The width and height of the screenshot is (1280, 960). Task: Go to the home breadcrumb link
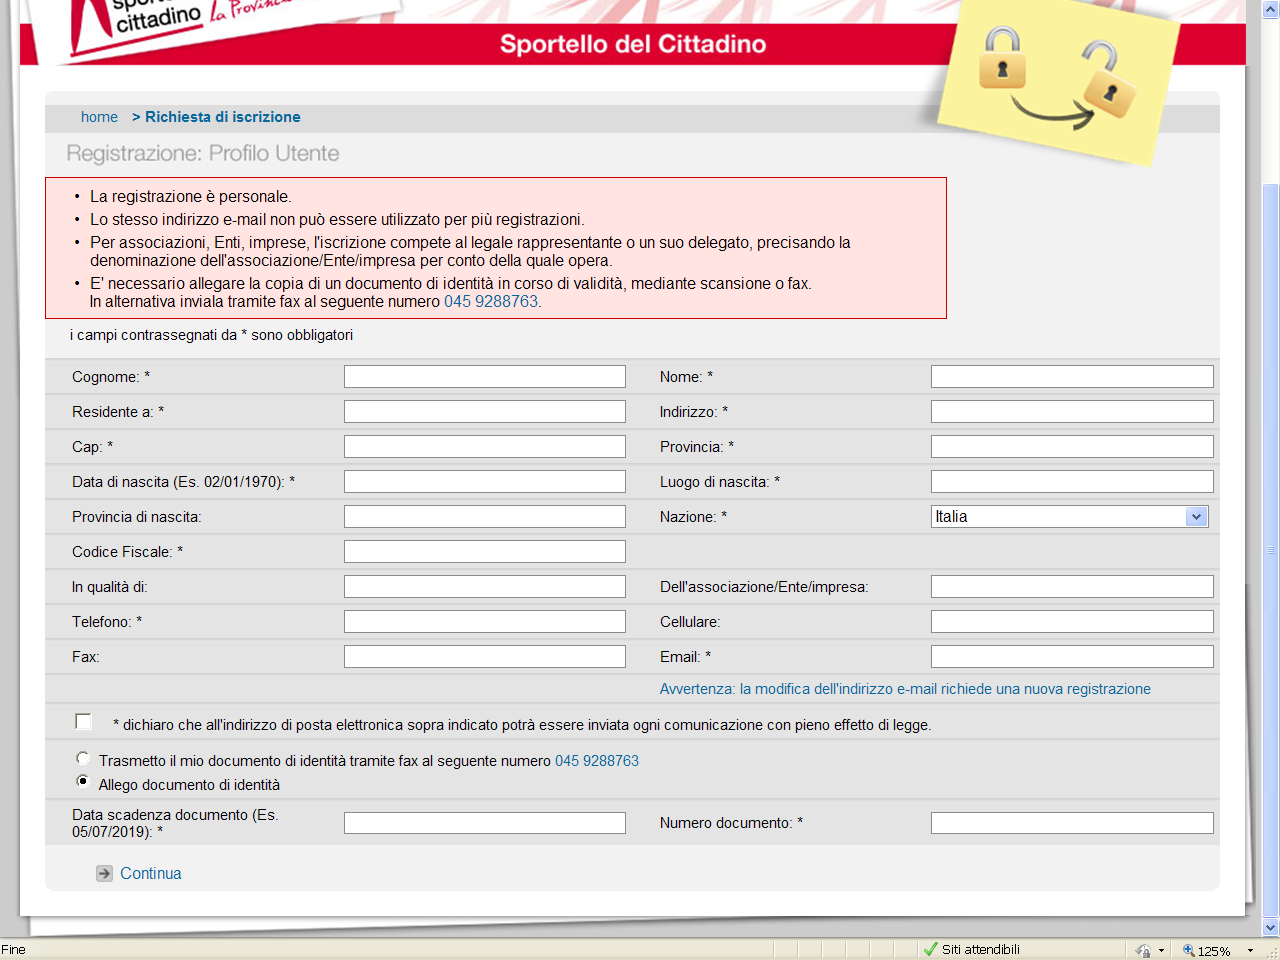pos(99,117)
